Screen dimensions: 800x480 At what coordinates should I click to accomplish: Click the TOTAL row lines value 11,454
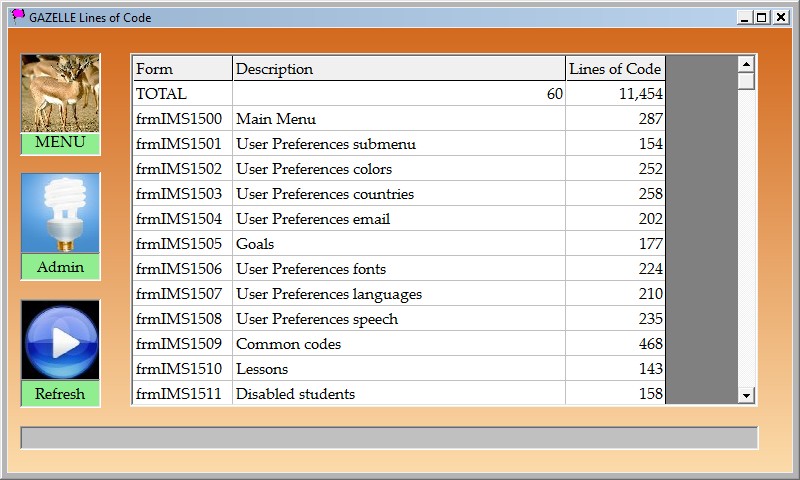point(615,94)
